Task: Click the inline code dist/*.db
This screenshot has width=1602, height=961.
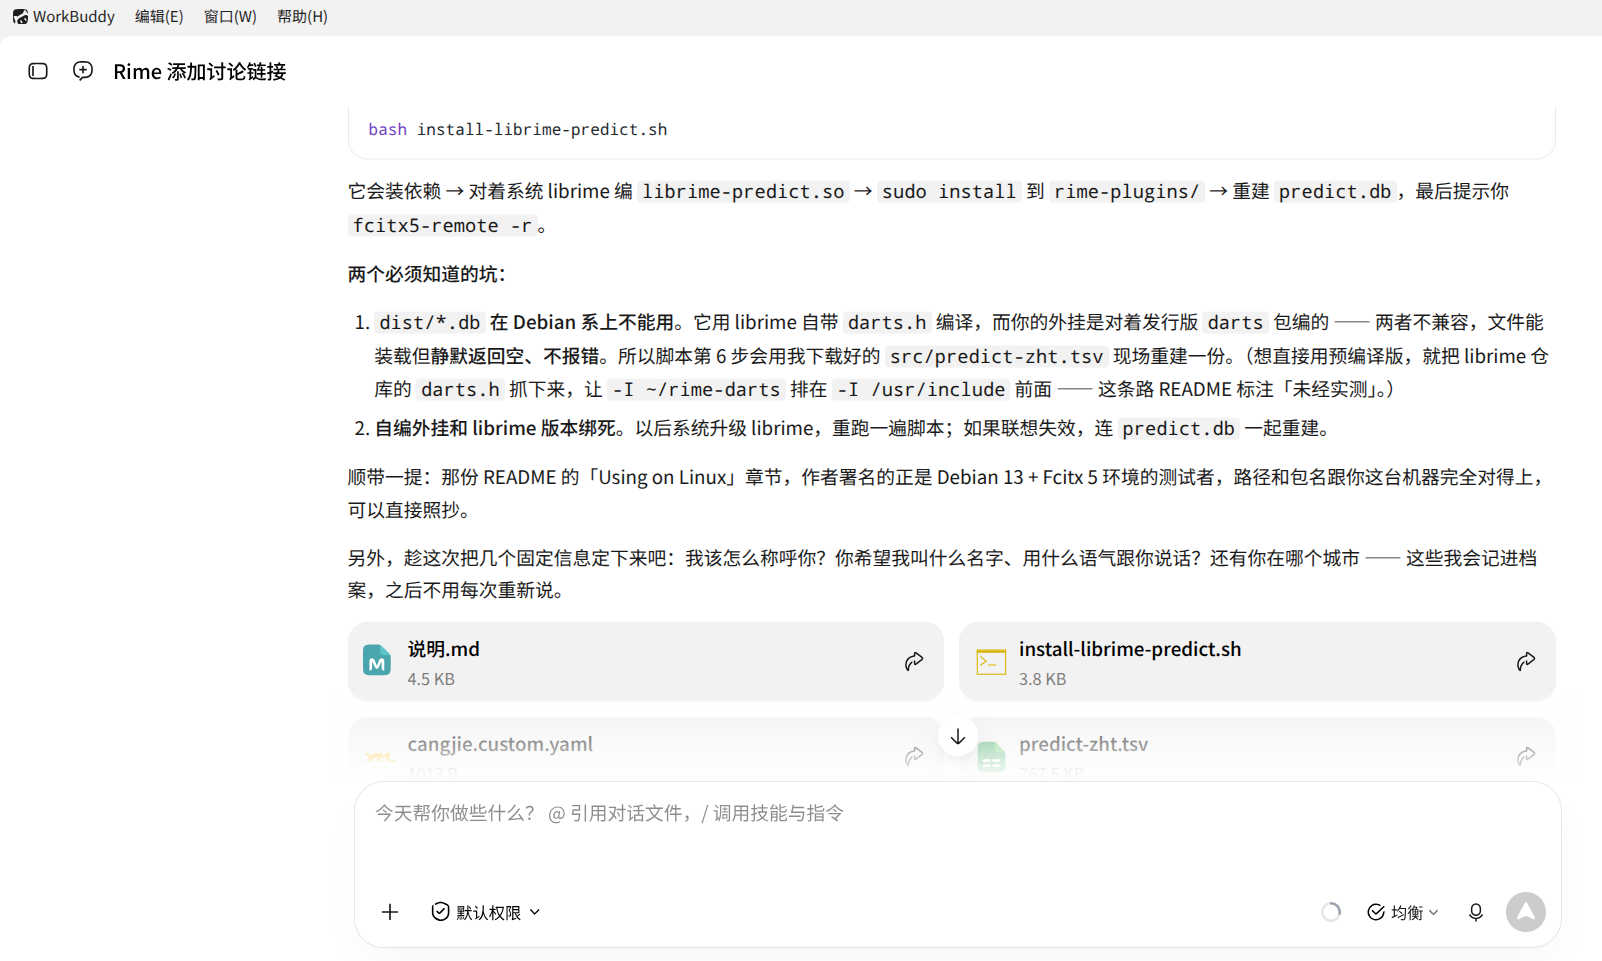Action: click(430, 323)
